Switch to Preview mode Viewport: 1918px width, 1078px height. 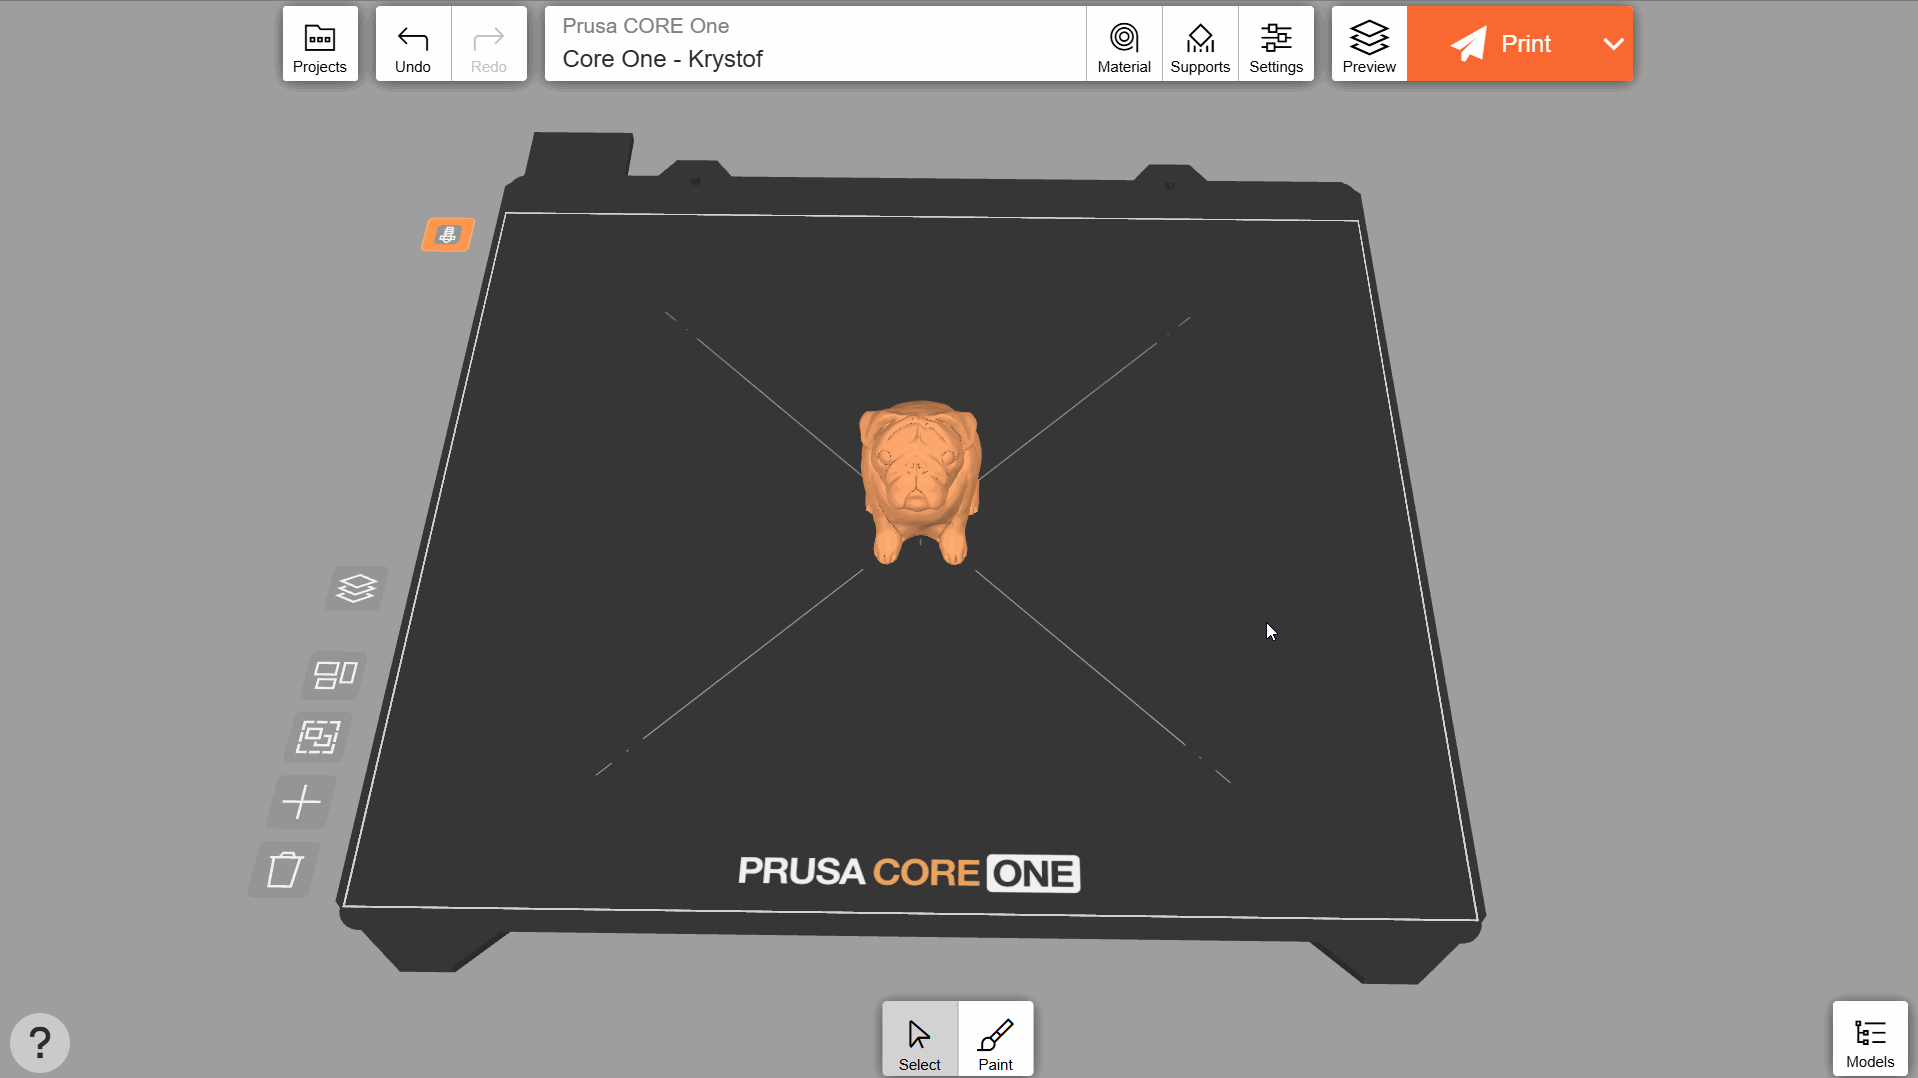point(1368,44)
